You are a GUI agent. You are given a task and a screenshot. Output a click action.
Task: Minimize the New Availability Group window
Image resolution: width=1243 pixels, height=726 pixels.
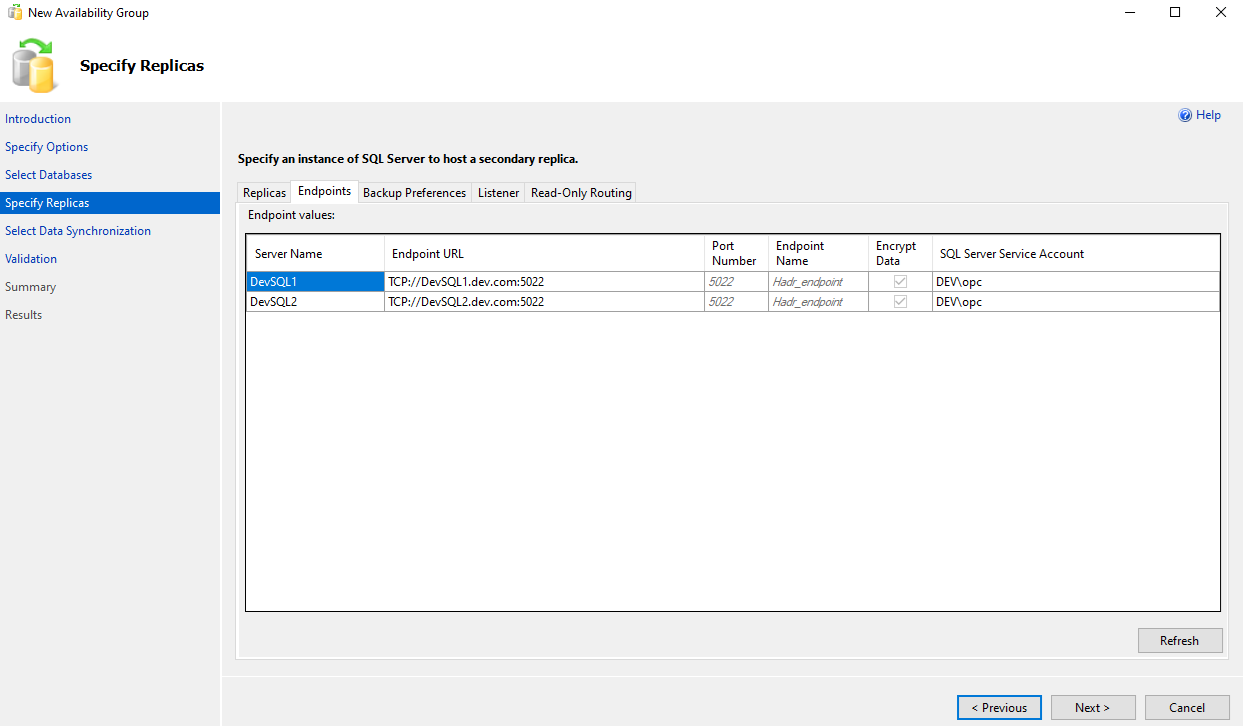(1129, 13)
